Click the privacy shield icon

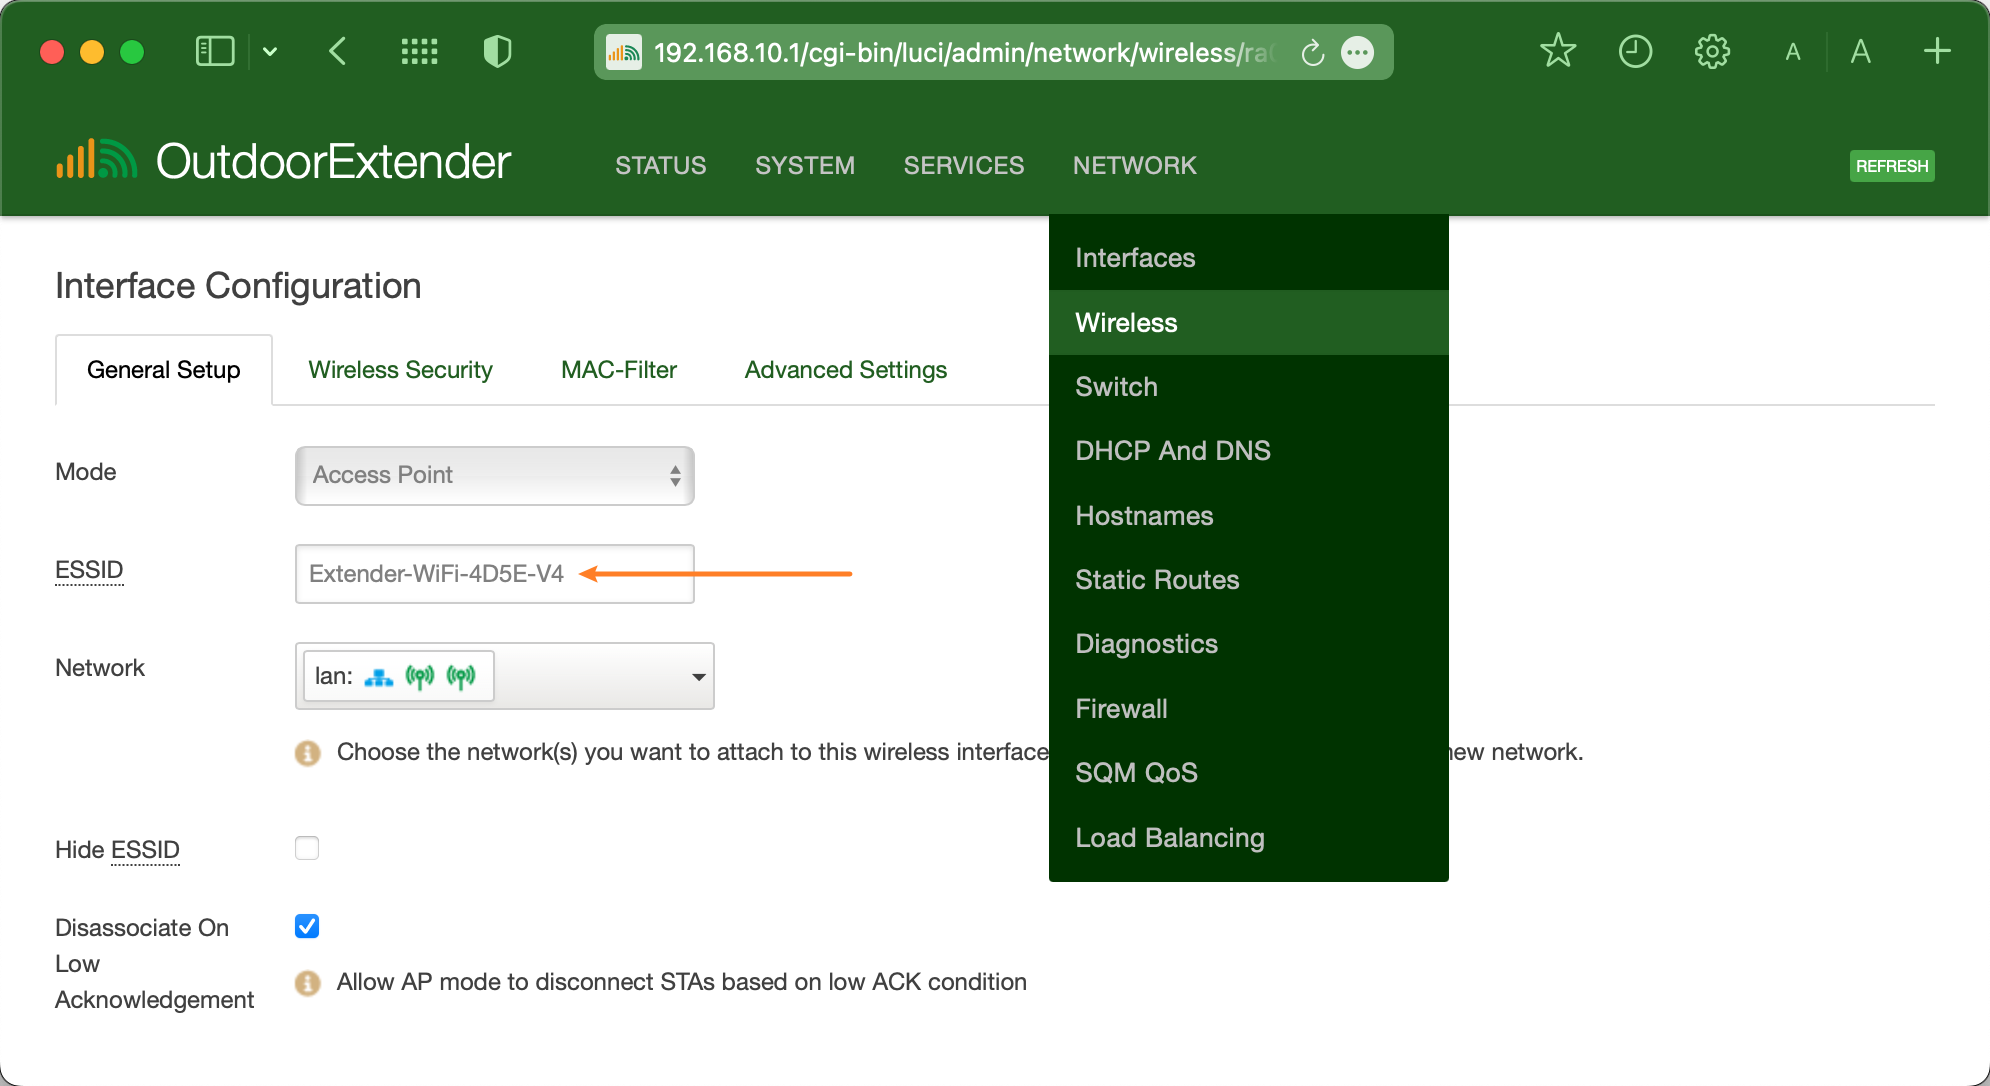click(x=497, y=51)
